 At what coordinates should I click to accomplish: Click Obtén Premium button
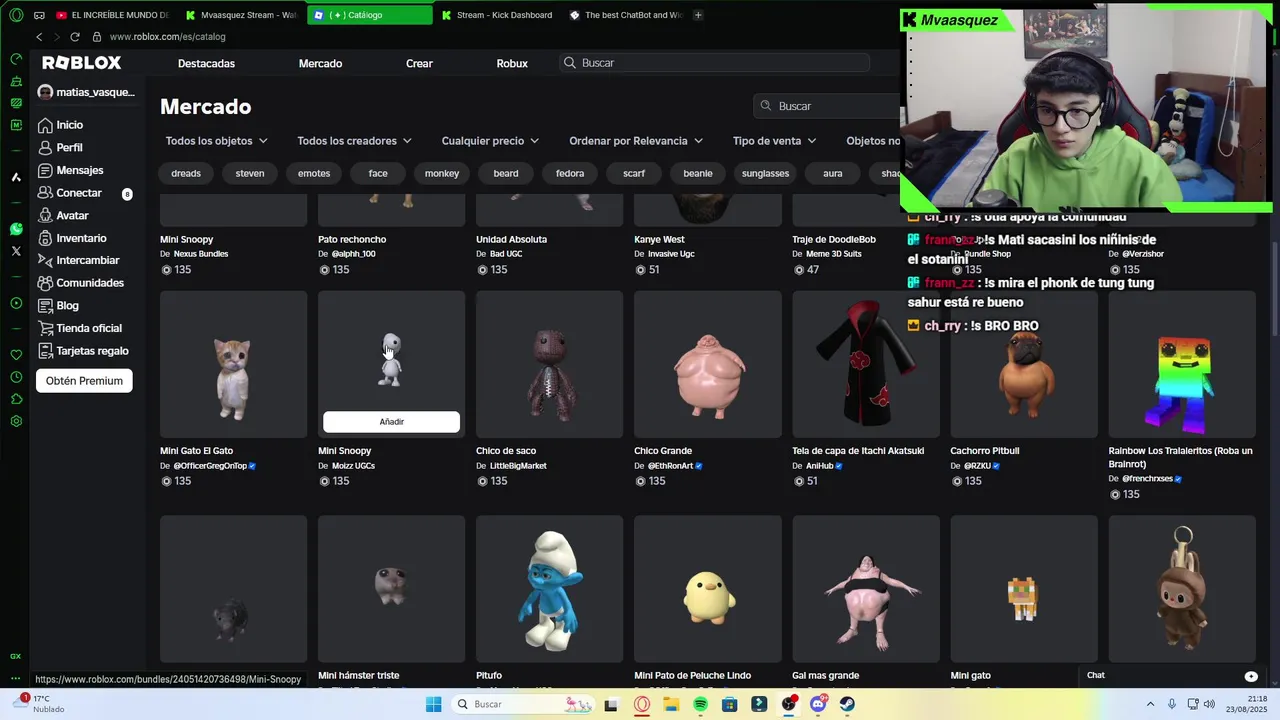click(84, 381)
